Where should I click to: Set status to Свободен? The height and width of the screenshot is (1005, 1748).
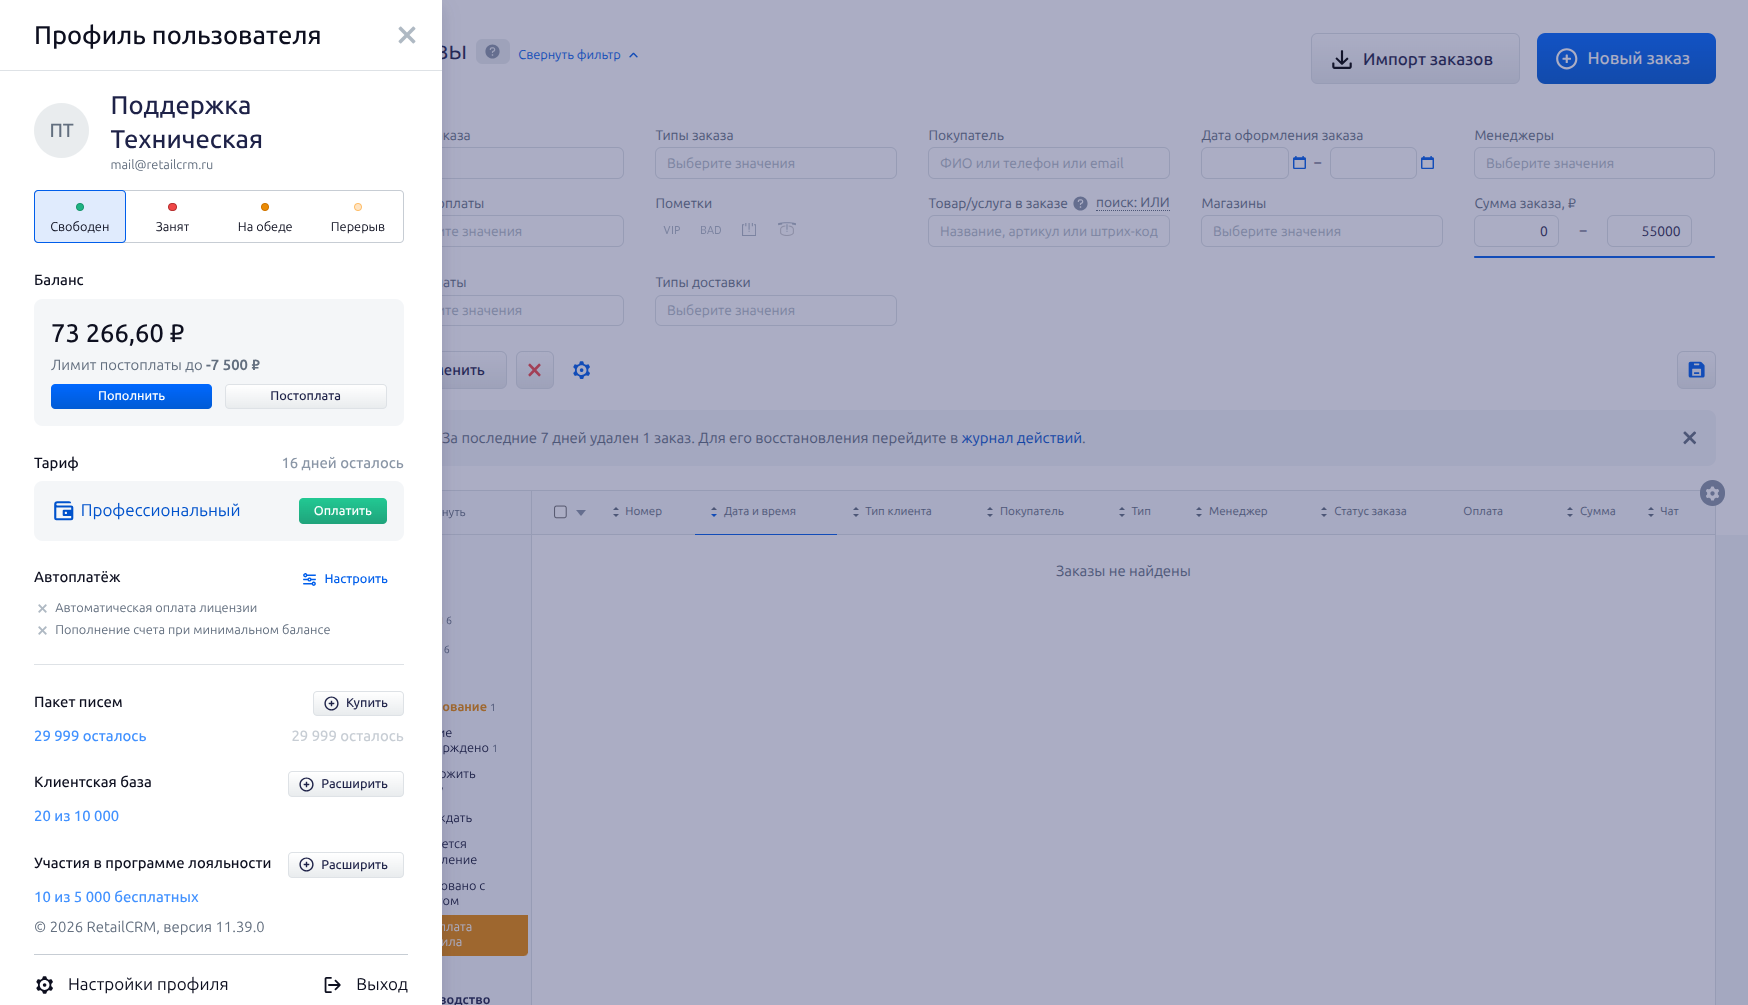(x=80, y=217)
